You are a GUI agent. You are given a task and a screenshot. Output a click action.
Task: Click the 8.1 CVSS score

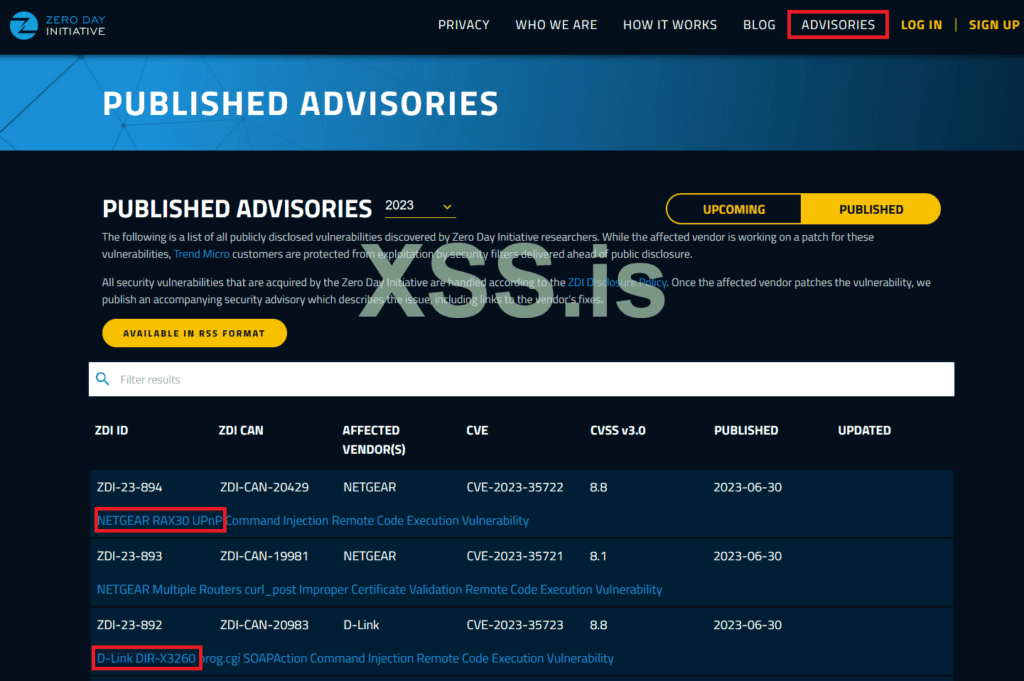coord(598,556)
